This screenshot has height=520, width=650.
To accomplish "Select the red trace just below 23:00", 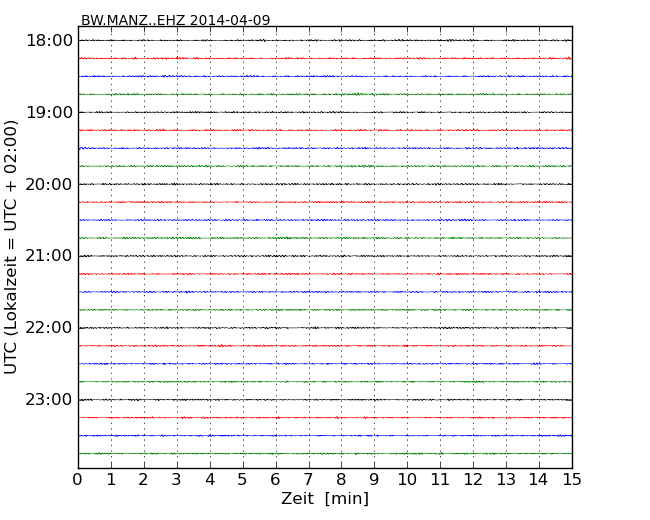I will [325, 418].
